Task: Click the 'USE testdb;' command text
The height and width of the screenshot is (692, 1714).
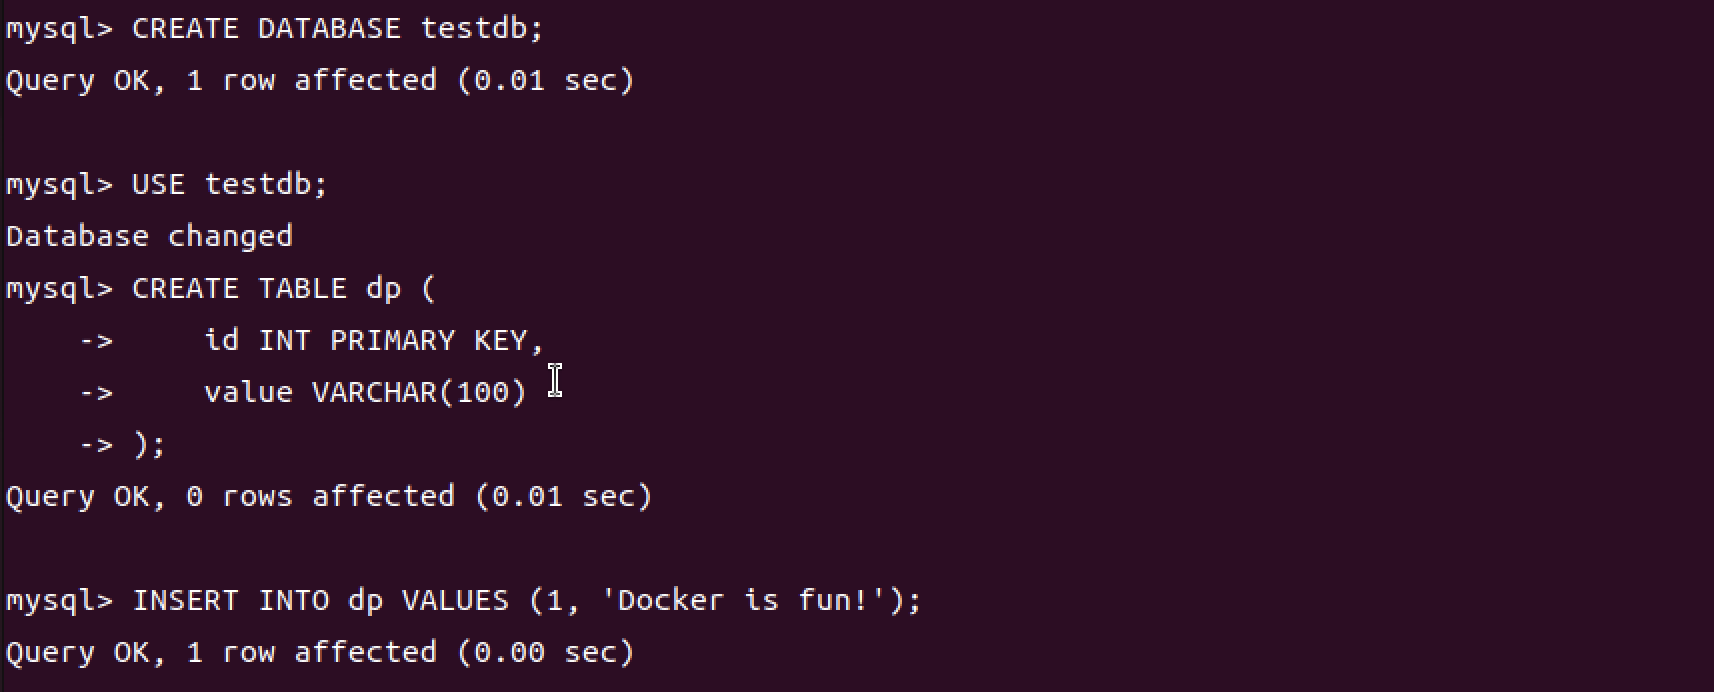Action: click(x=230, y=185)
